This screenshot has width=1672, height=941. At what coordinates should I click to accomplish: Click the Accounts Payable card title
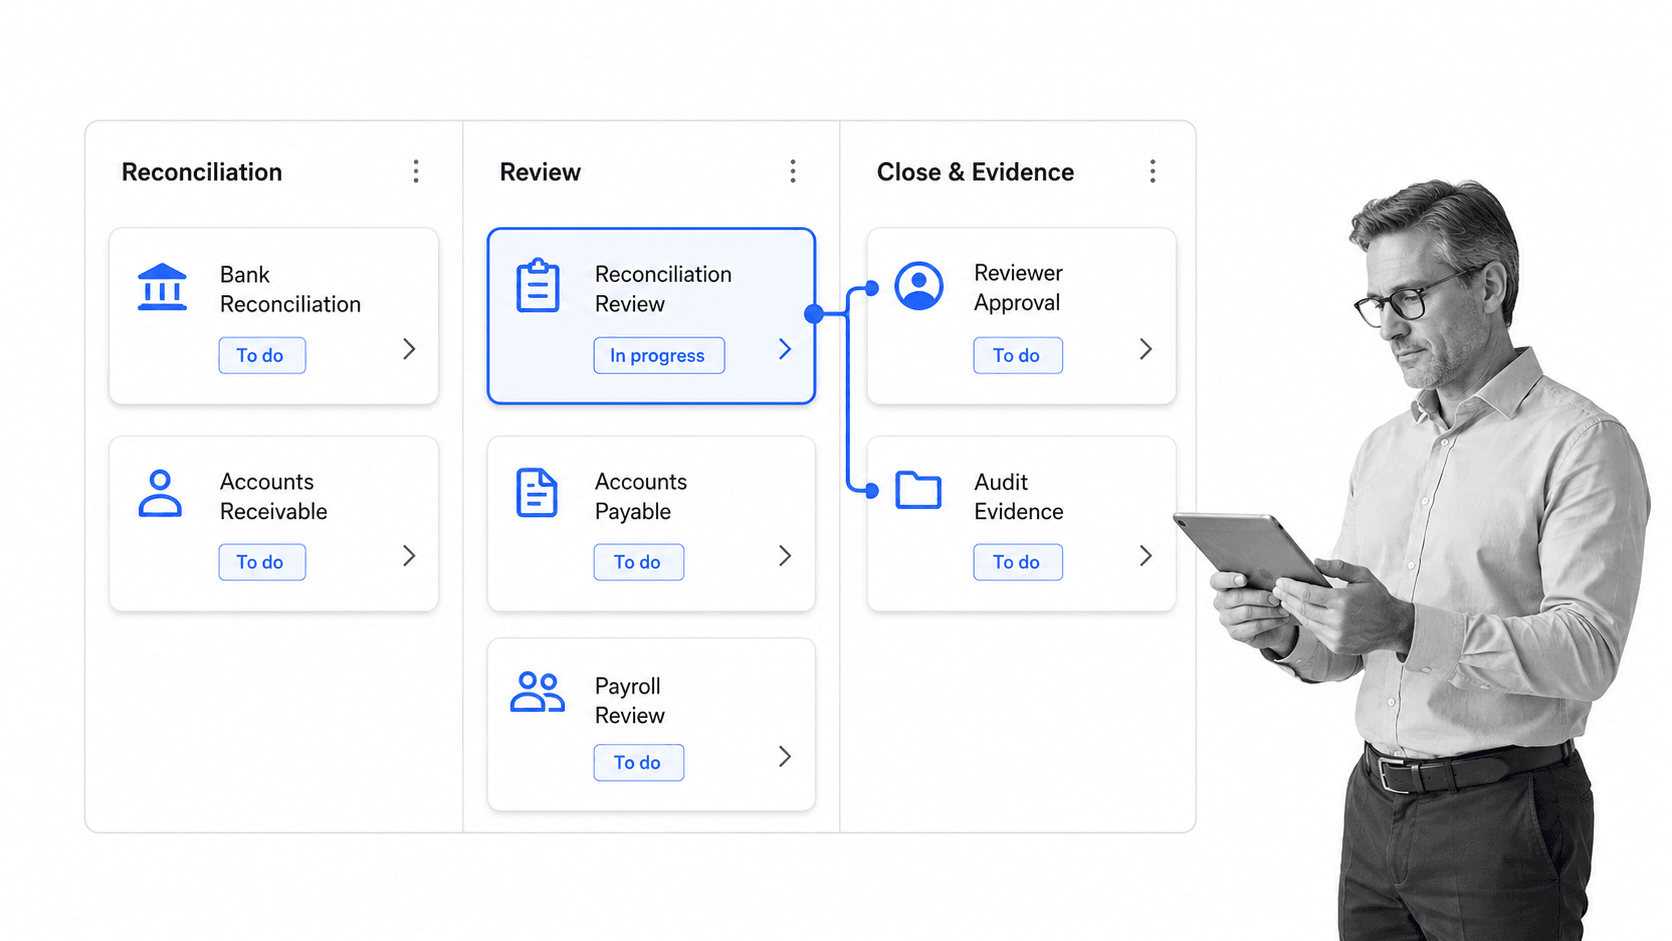click(x=640, y=496)
